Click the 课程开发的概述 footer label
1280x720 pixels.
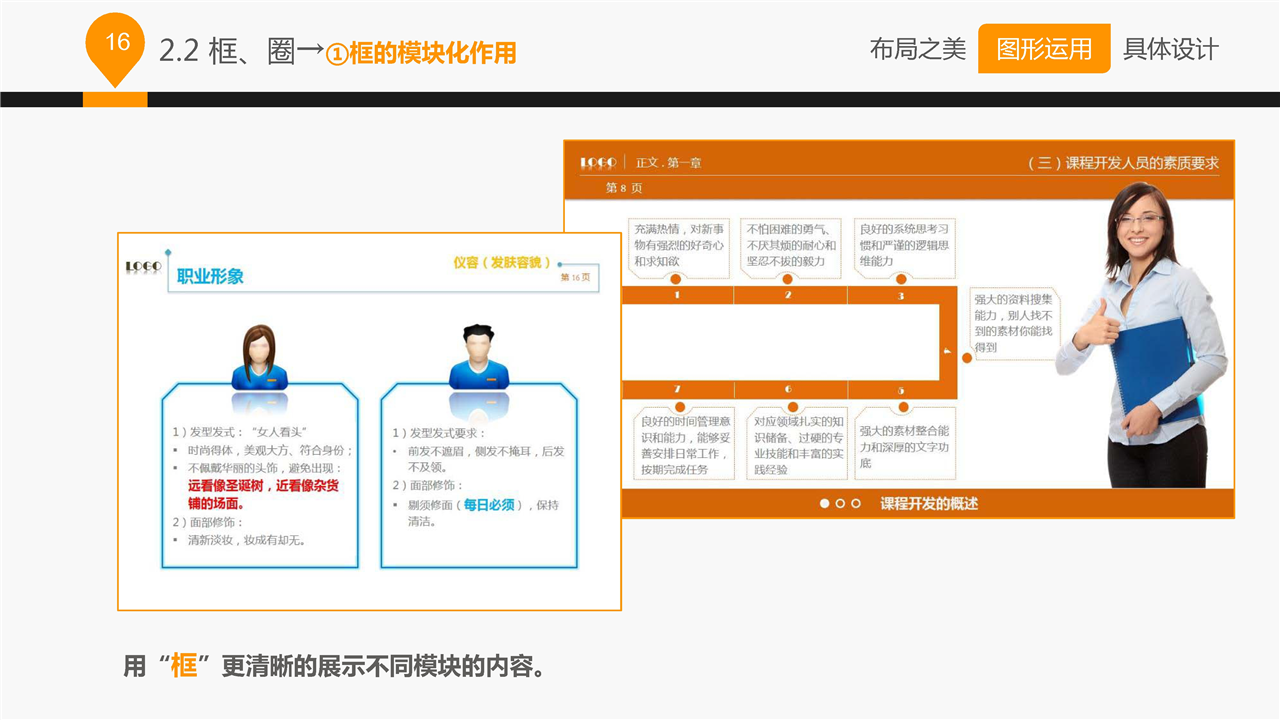point(929,504)
